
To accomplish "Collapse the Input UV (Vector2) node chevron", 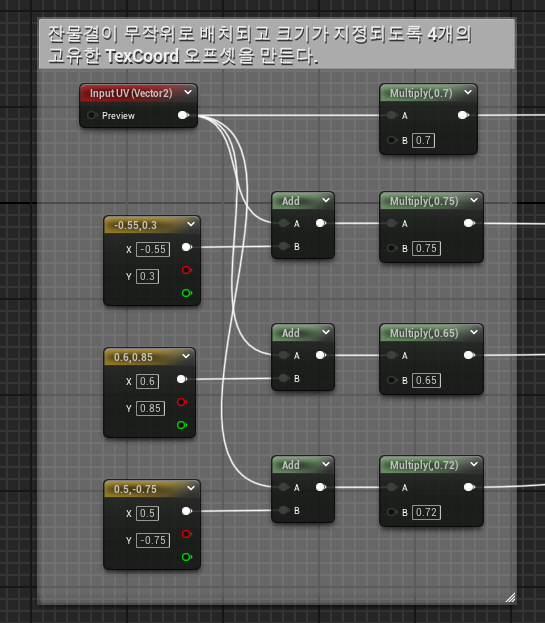I will point(188,93).
